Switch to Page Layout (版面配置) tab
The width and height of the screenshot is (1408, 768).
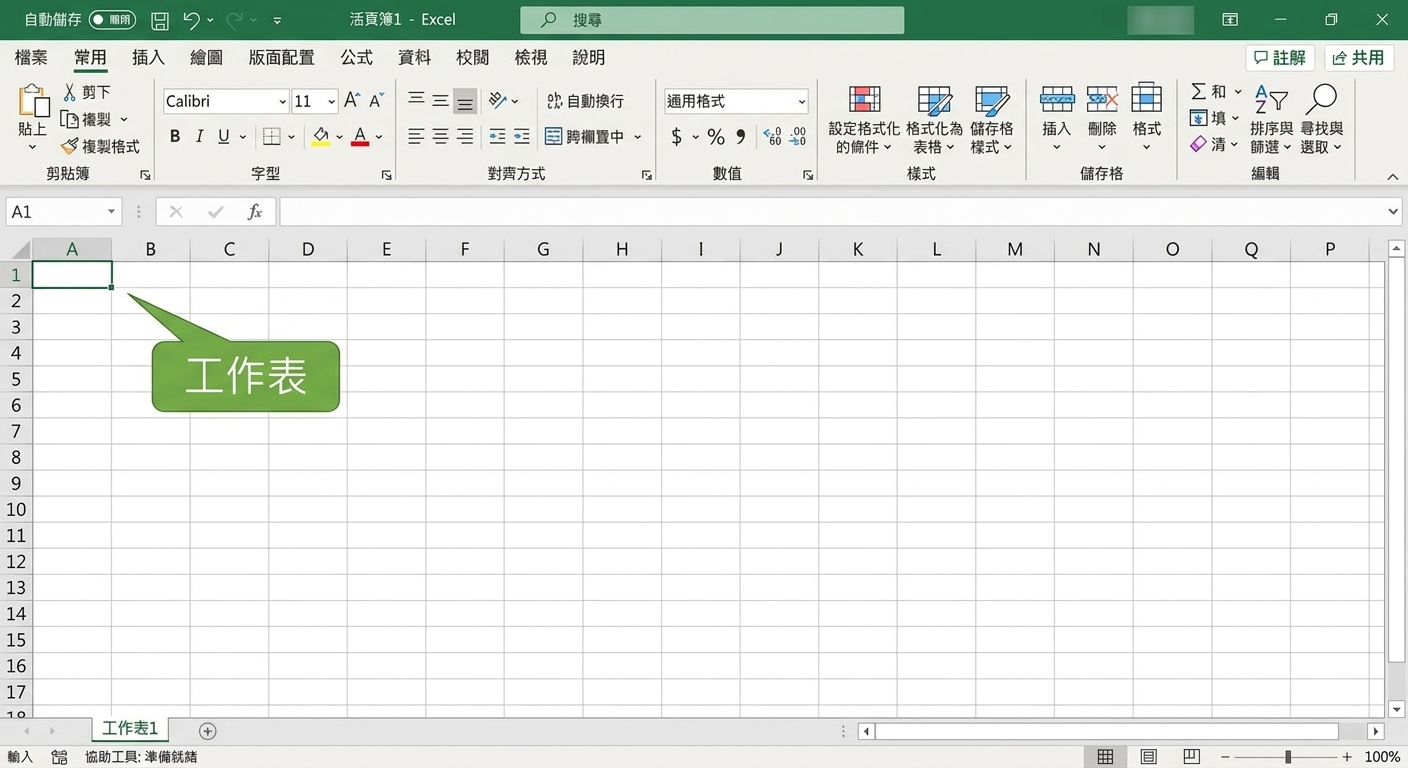281,58
